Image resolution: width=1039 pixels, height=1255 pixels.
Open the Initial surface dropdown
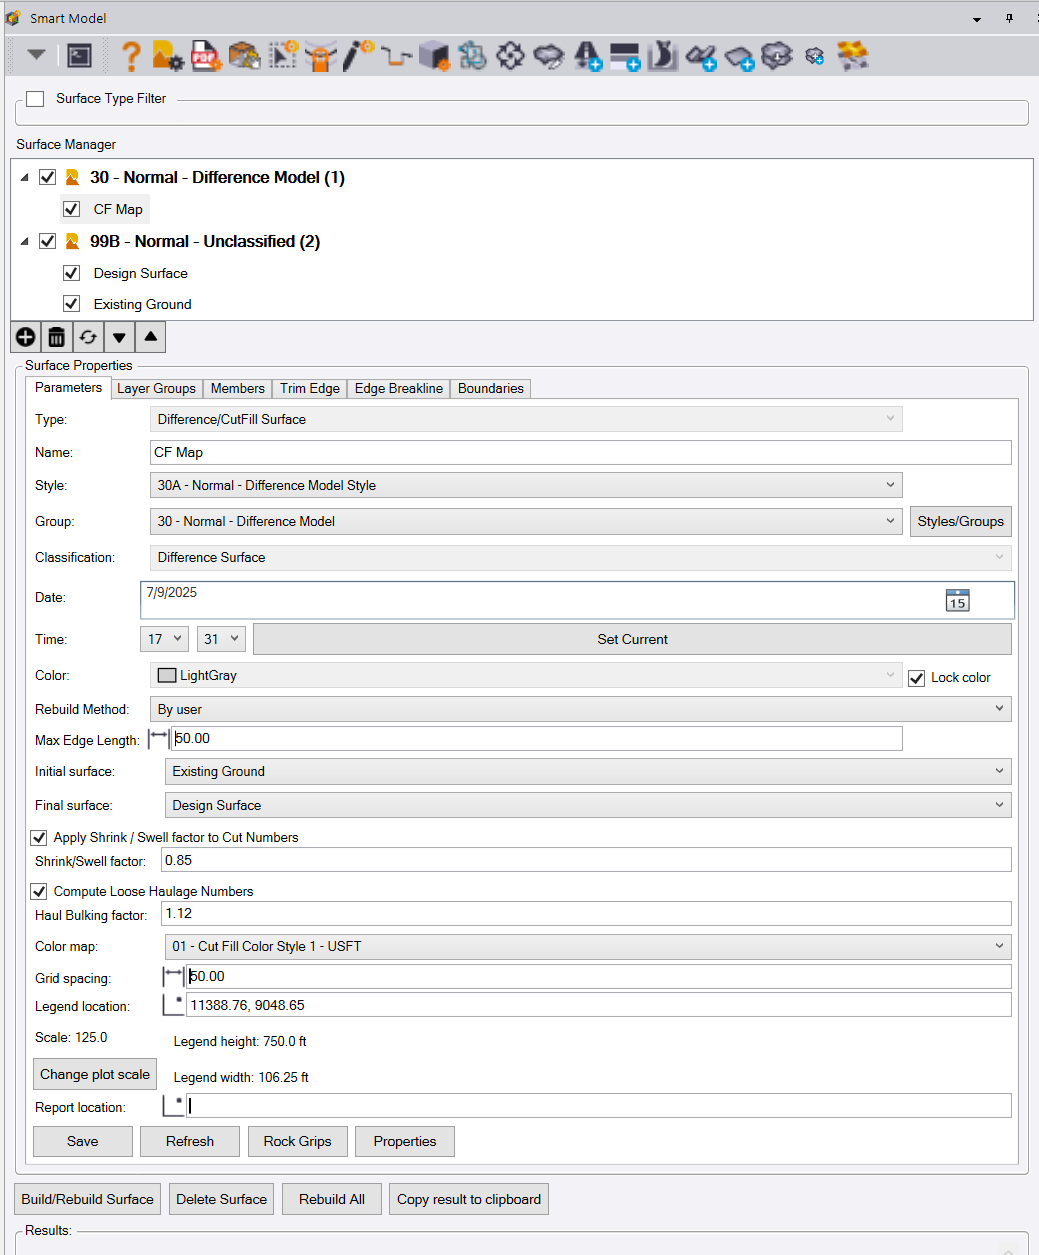click(x=588, y=771)
